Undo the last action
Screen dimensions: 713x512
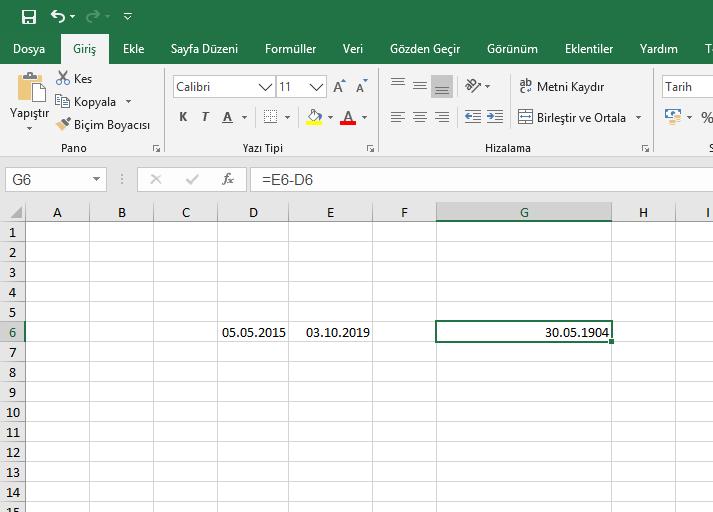pos(58,16)
